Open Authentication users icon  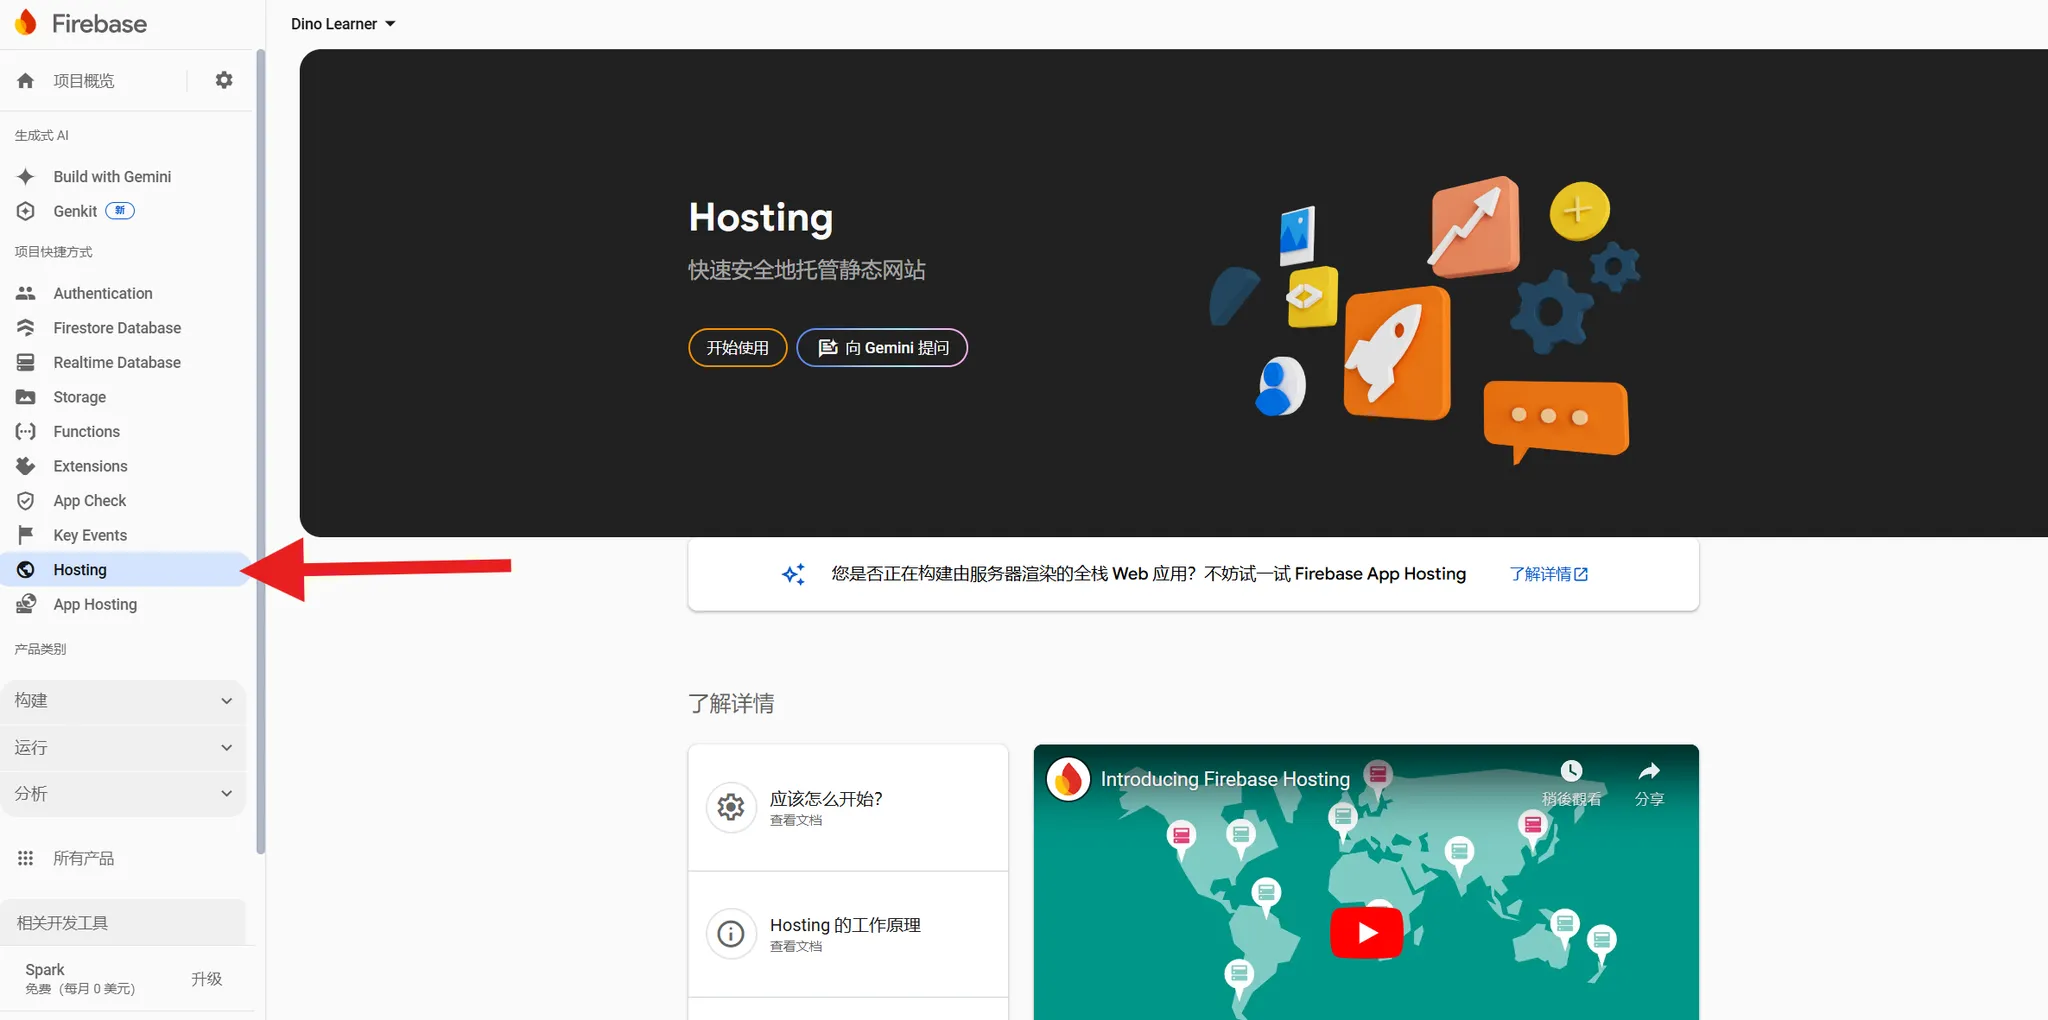click(26, 293)
